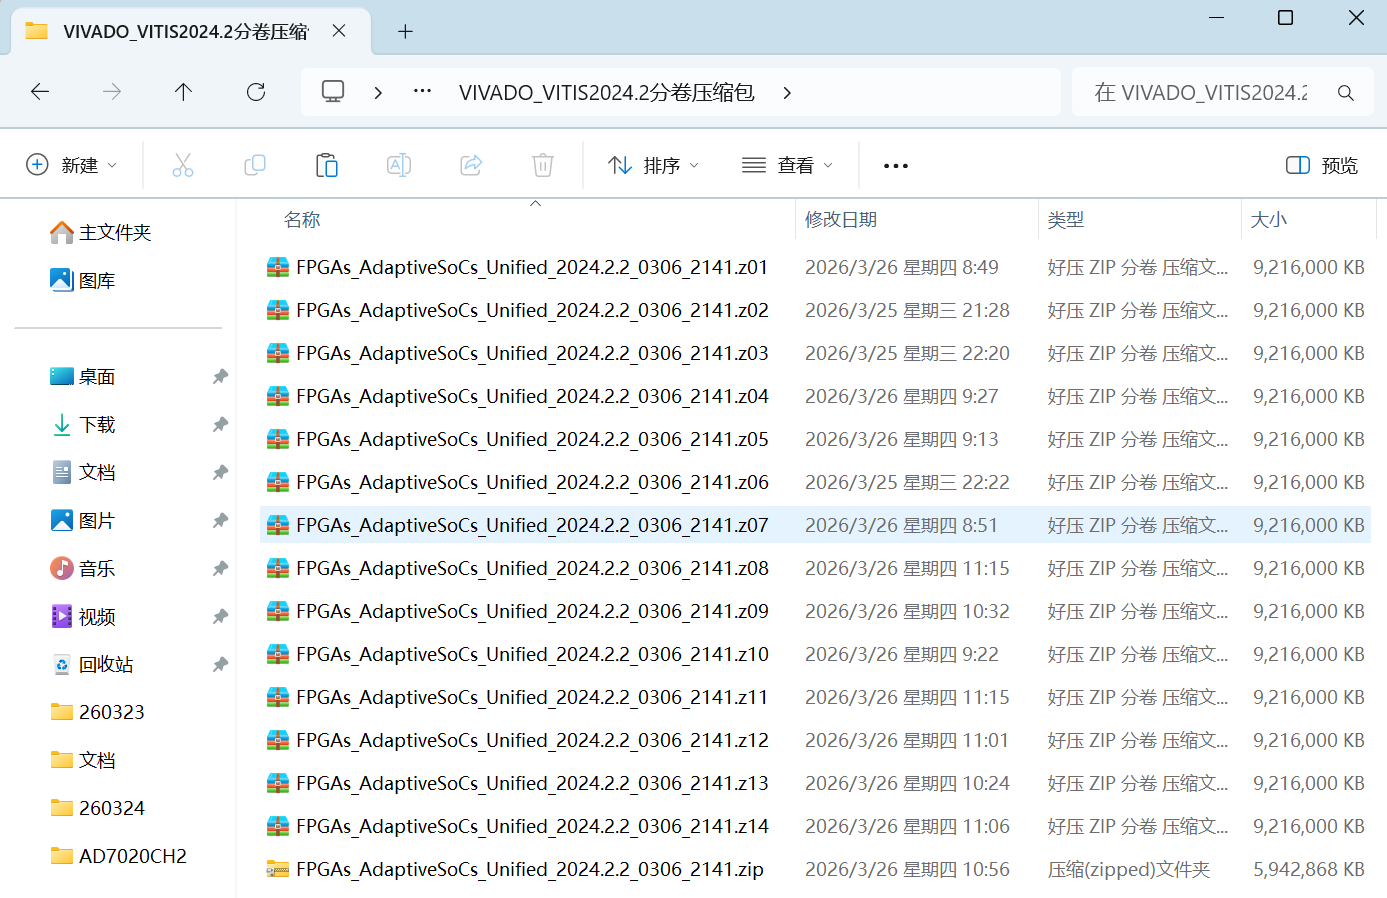Image resolution: width=1387 pixels, height=898 pixels.
Task: Open the See more toolbar menu
Action: click(896, 165)
